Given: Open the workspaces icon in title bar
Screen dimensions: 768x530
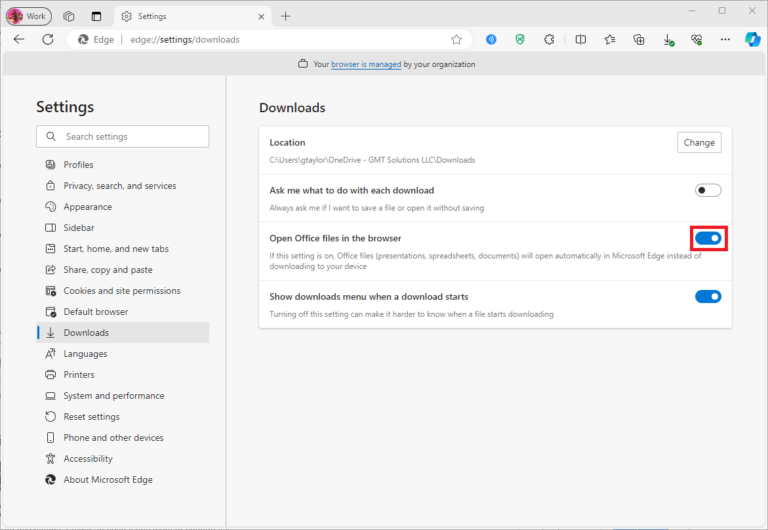Looking at the screenshot, I should [x=69, y=16].
